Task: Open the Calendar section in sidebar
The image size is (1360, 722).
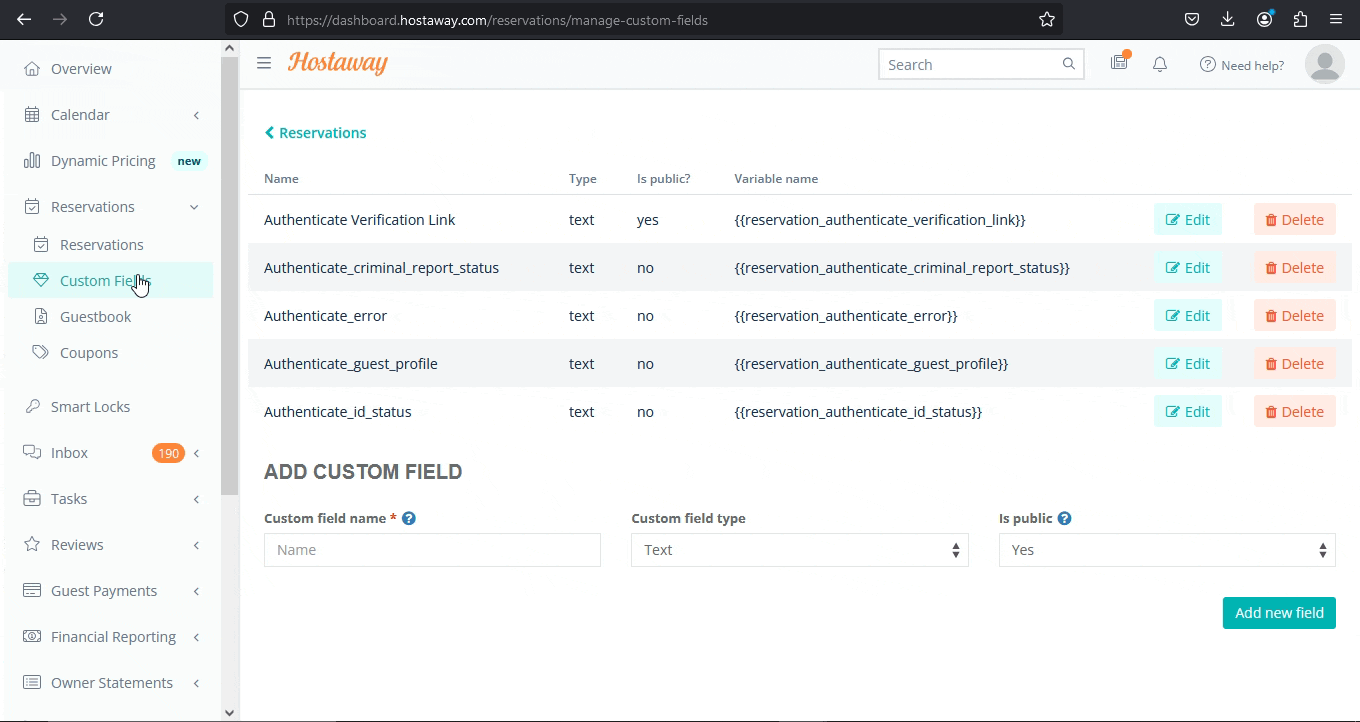Action: tap(80, 114)
